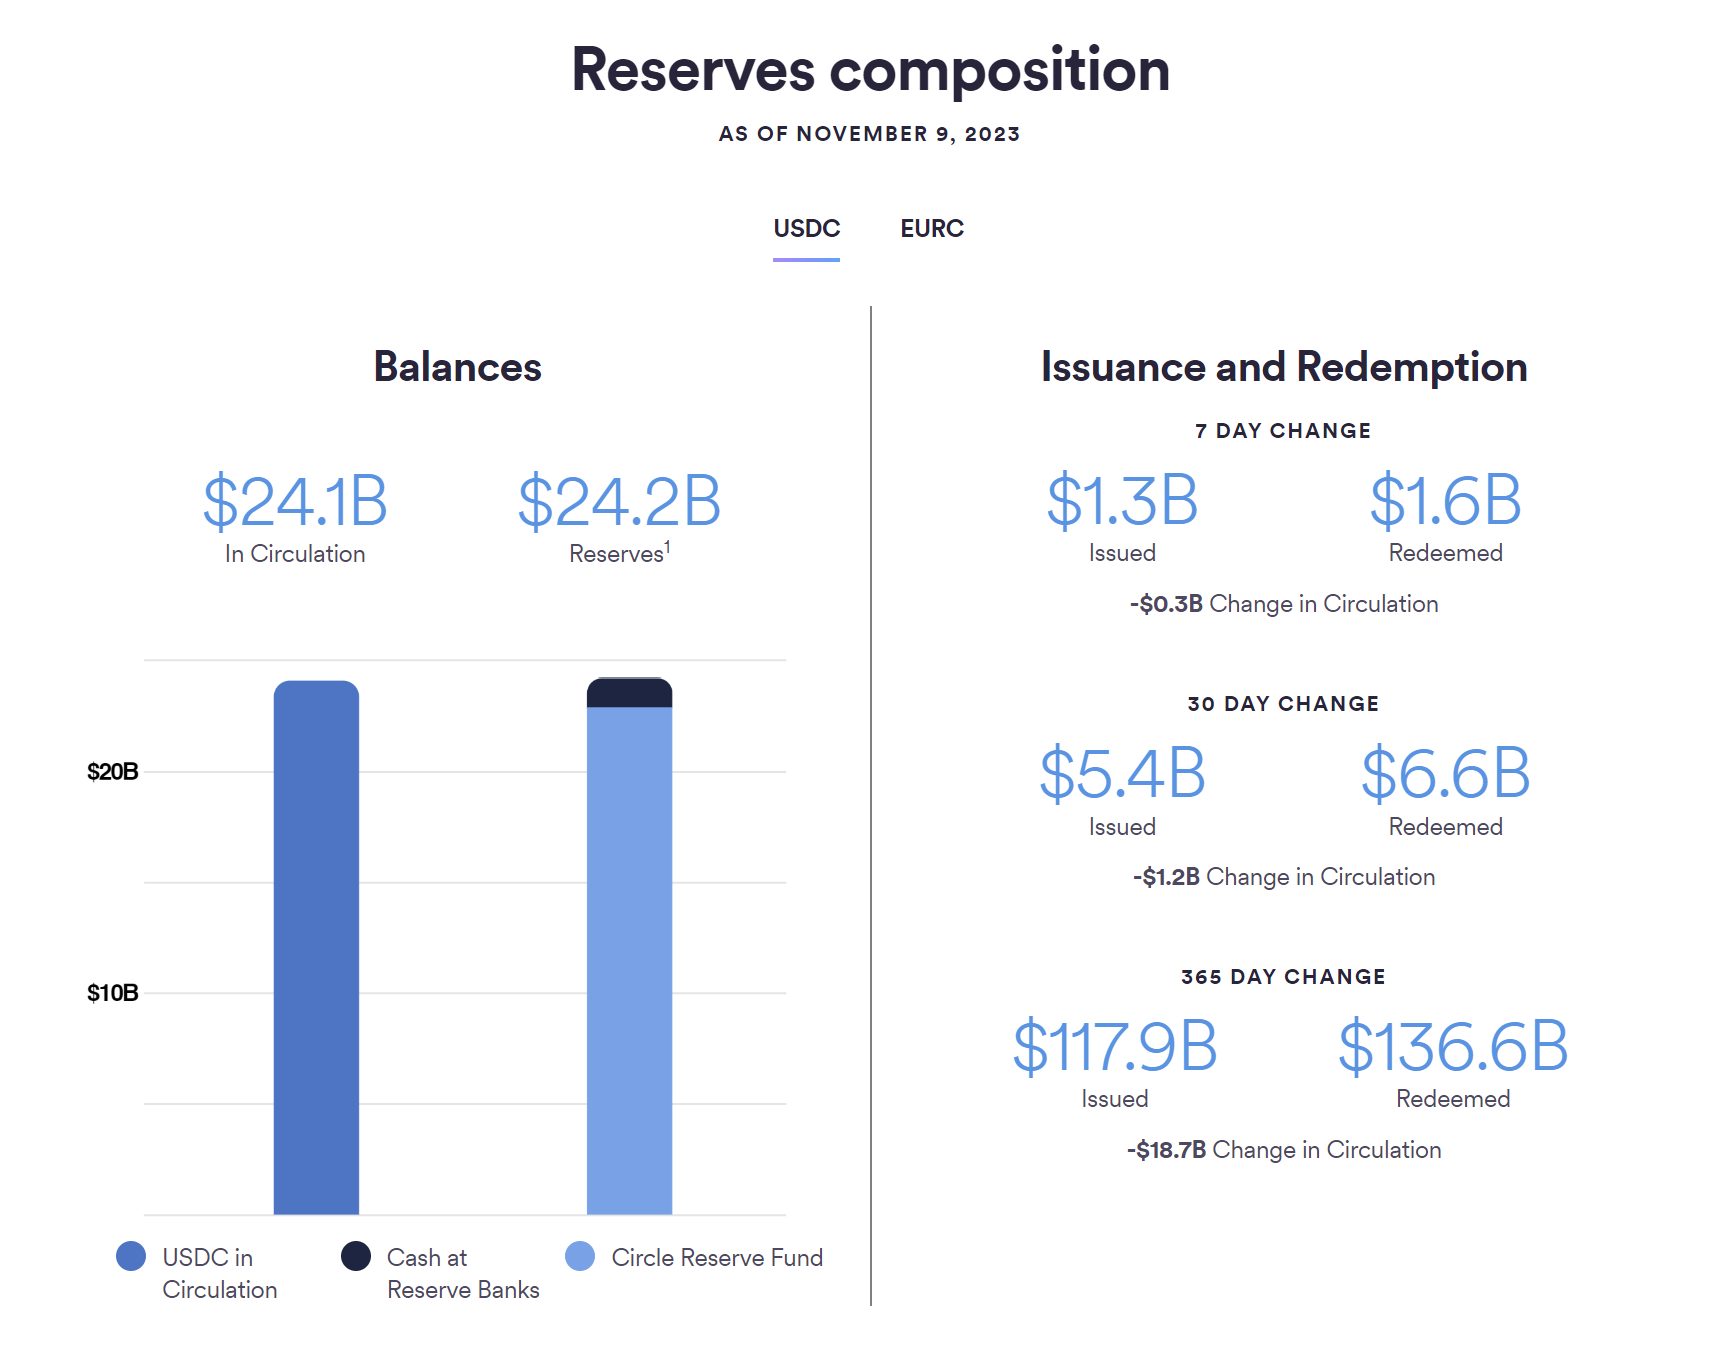Open the Reserves footnote 1 reference
Image resolution: width=1730 pixels, height=1350 pixels.
(x=668, y=545)
